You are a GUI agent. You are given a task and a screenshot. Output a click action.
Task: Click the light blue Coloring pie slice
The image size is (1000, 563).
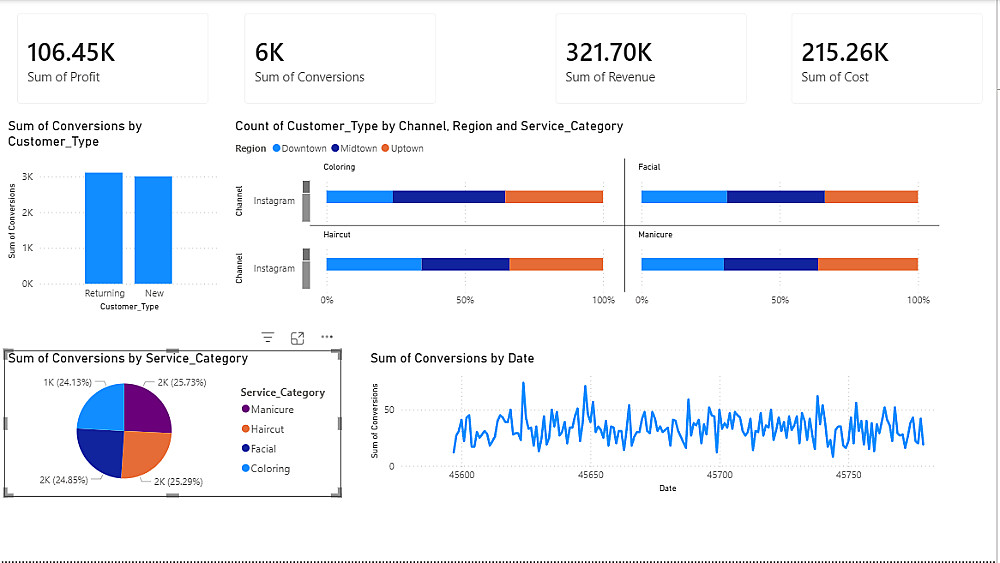(102, 408)
